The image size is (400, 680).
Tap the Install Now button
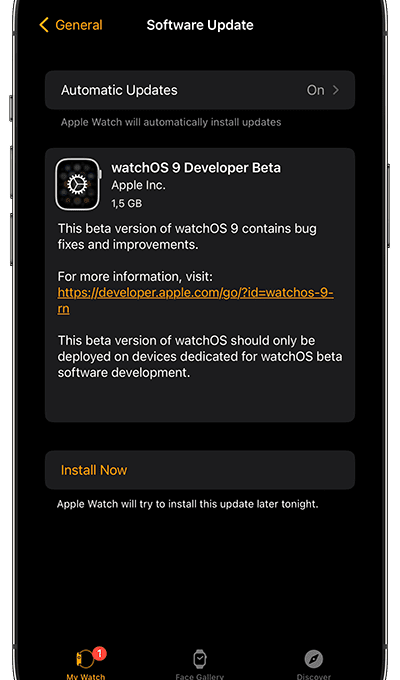tap(200, 470)
